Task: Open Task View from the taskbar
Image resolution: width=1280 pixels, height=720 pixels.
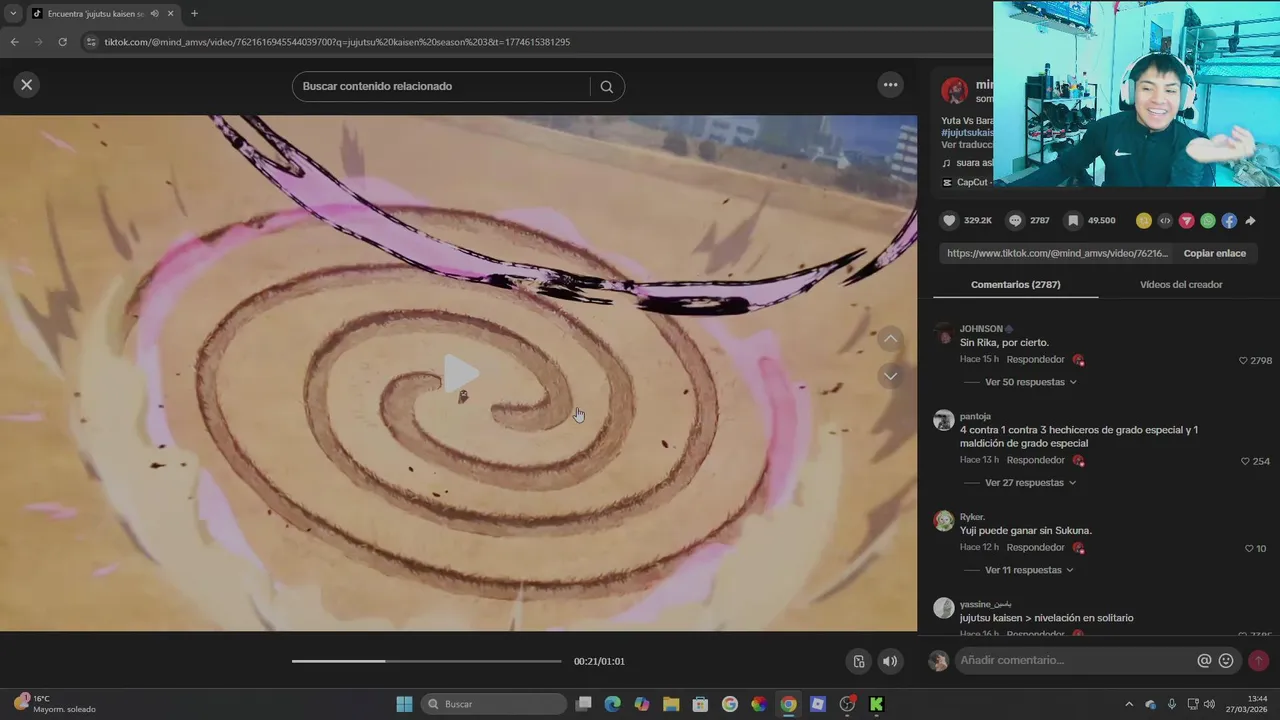Action: pyautogui.click(x=584, y=704)
